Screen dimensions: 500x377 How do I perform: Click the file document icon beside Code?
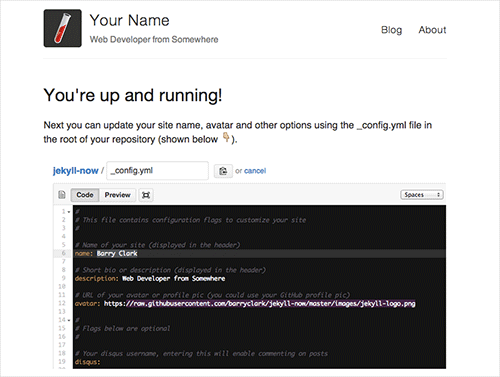(x=62, y=195)
